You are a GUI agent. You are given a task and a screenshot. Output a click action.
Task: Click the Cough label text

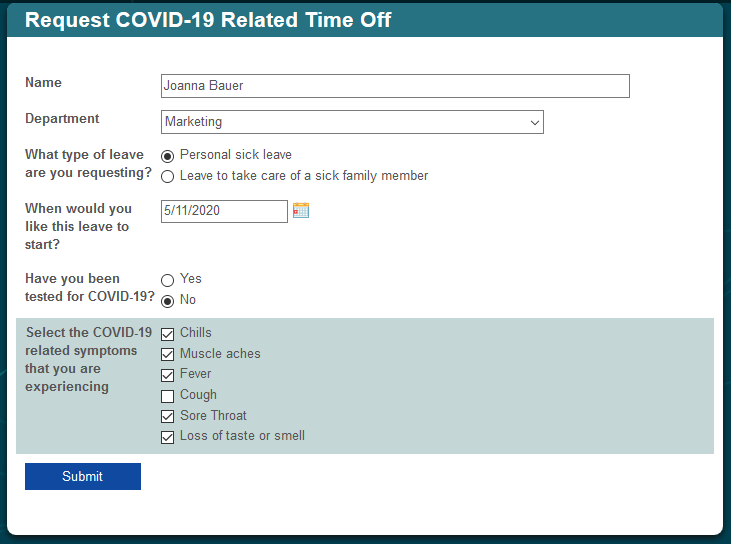coord(198,395)
